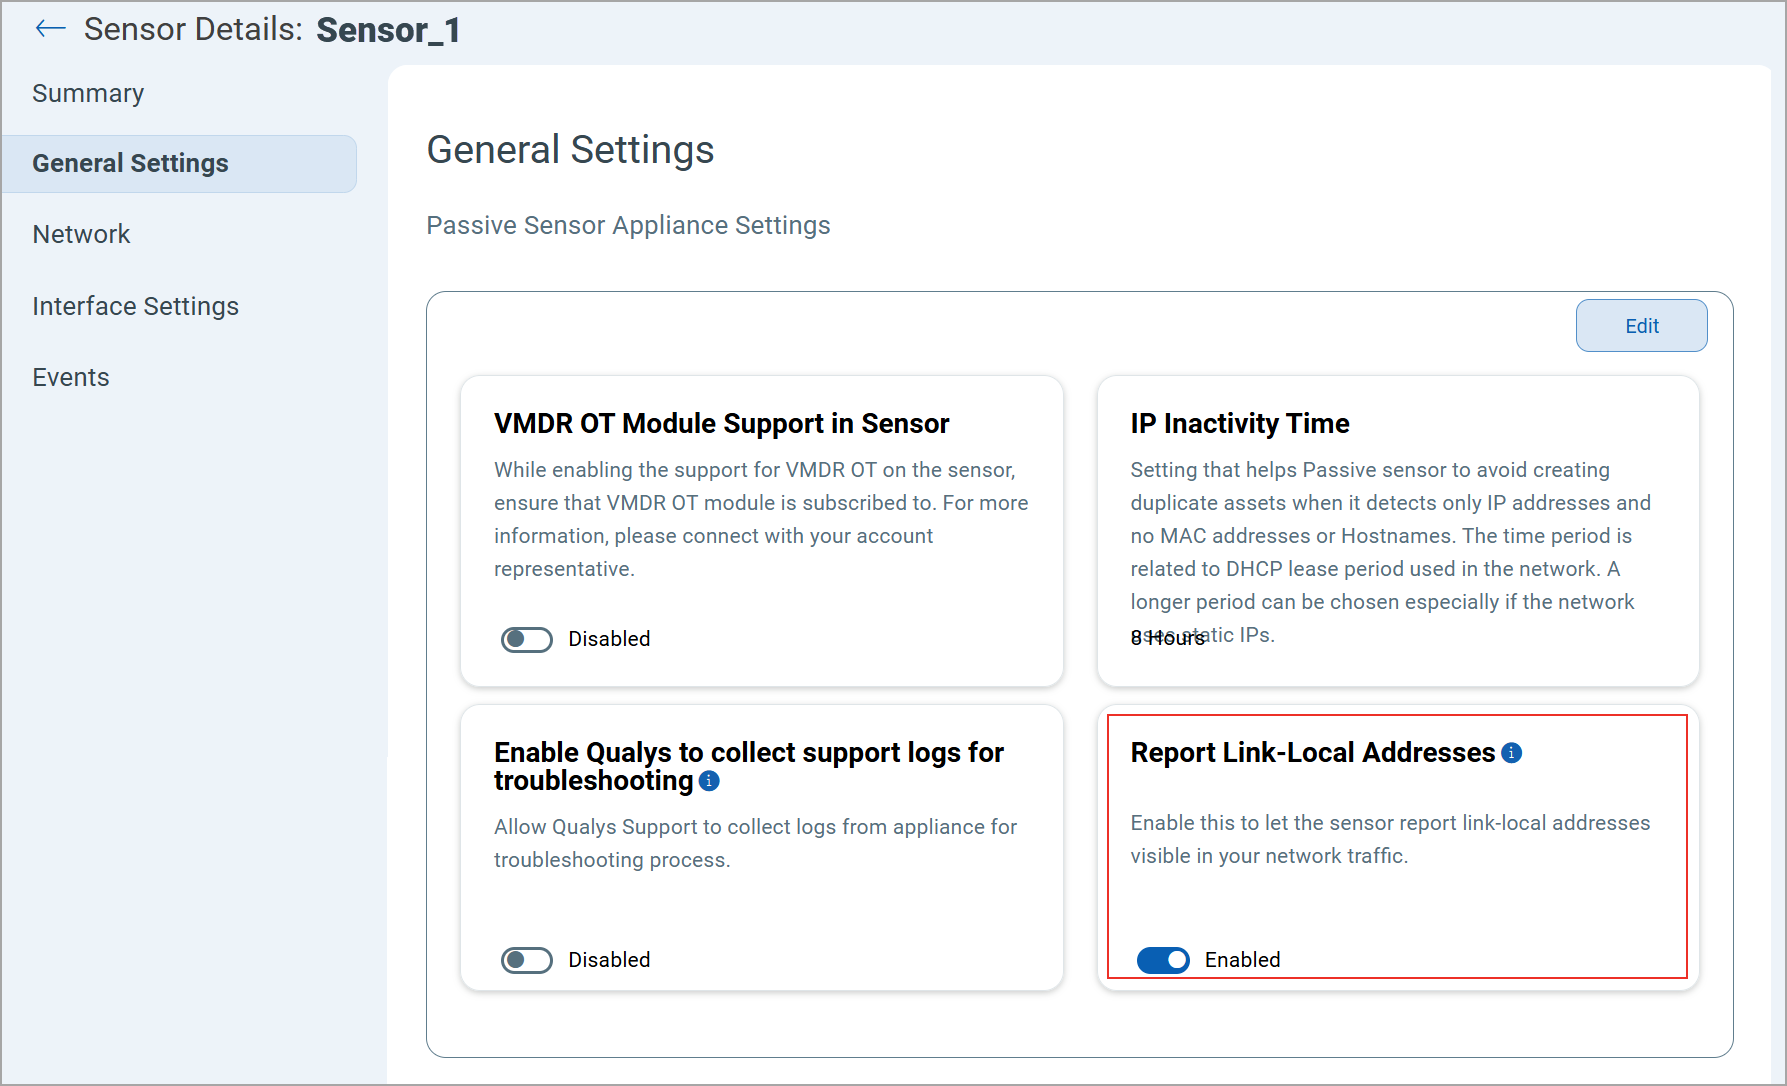Click the Enabled label for link-local addresses
Viewport: 1787px width, 1086px height.
click(1242, 960)
